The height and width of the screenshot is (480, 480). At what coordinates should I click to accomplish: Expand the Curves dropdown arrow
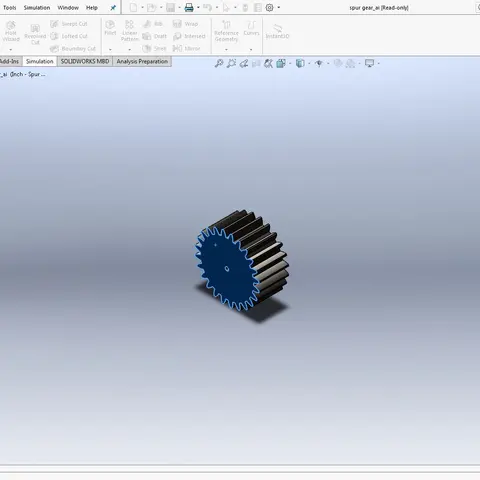[x=251, y=50]
